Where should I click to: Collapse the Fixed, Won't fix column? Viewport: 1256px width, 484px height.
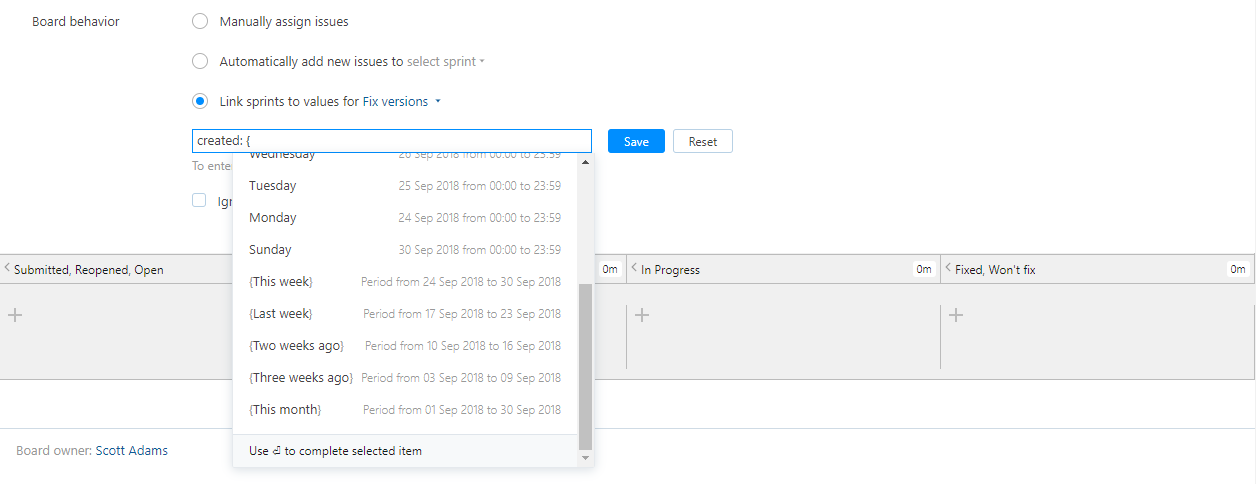coord(948,268)
